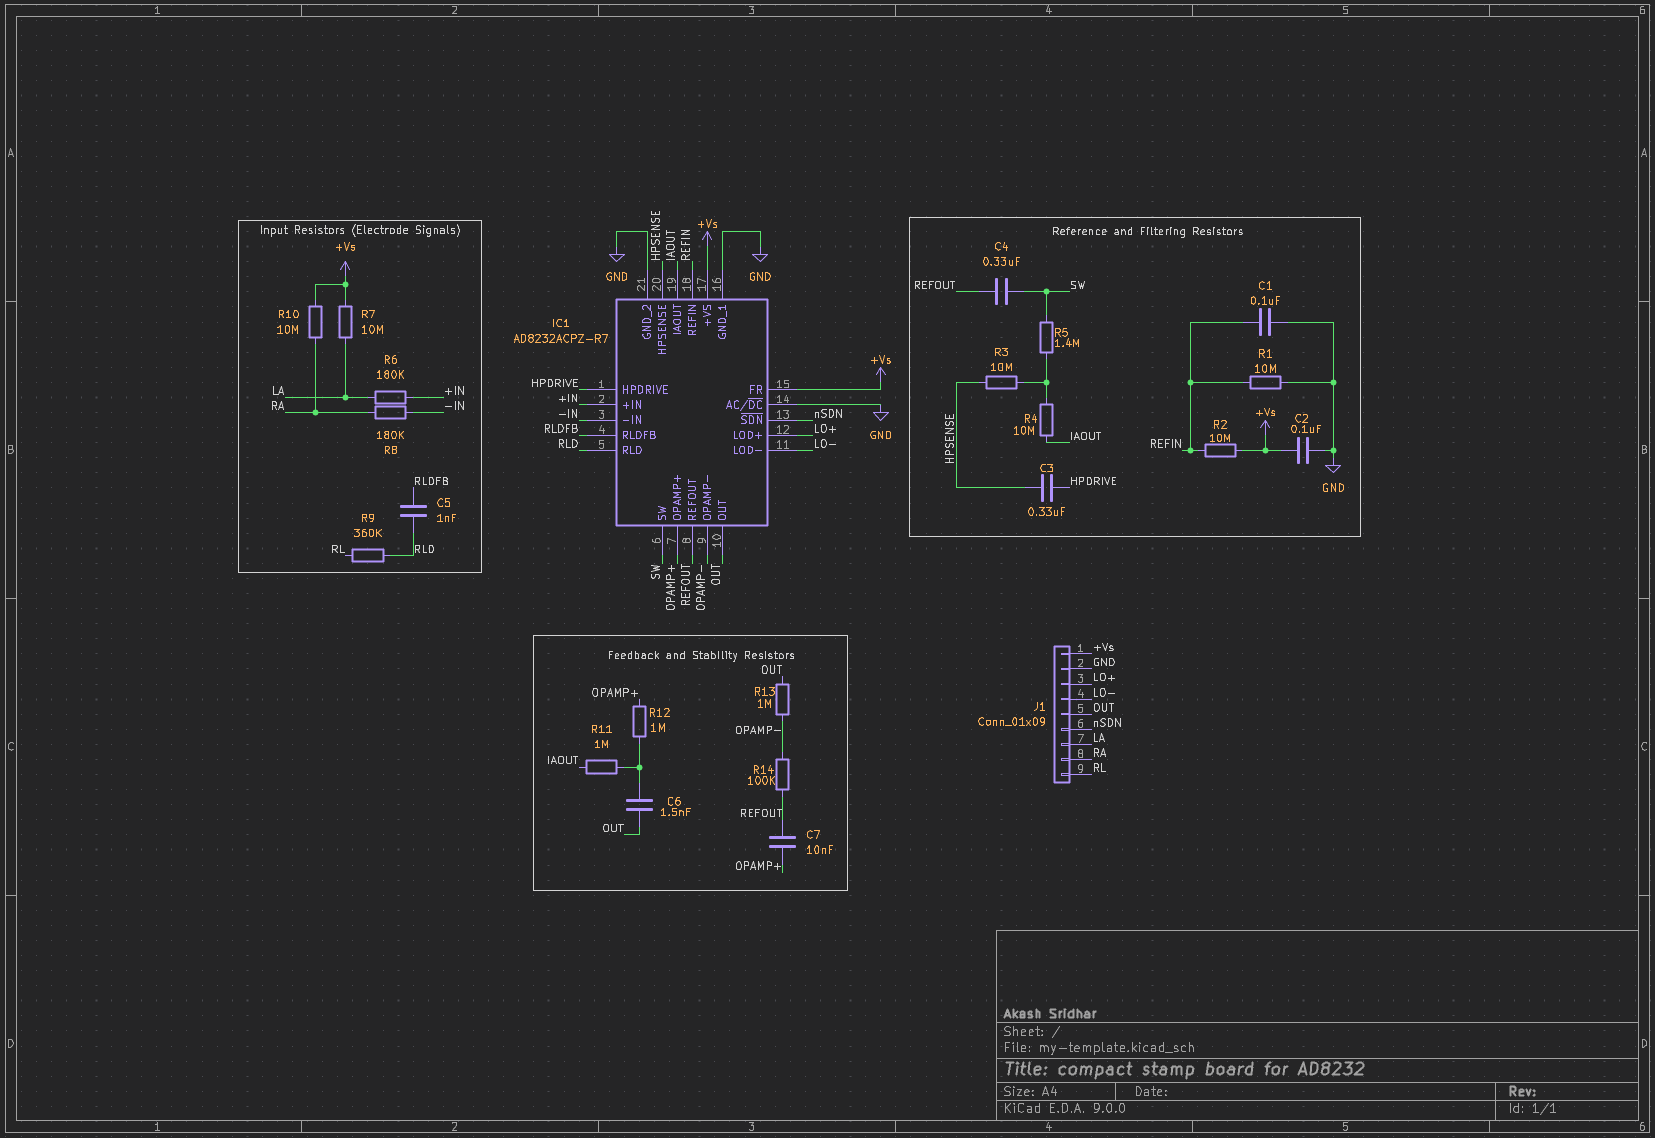Select the R5 resistor symbol
1655x1138 pixels.
tap(1046, 337)
